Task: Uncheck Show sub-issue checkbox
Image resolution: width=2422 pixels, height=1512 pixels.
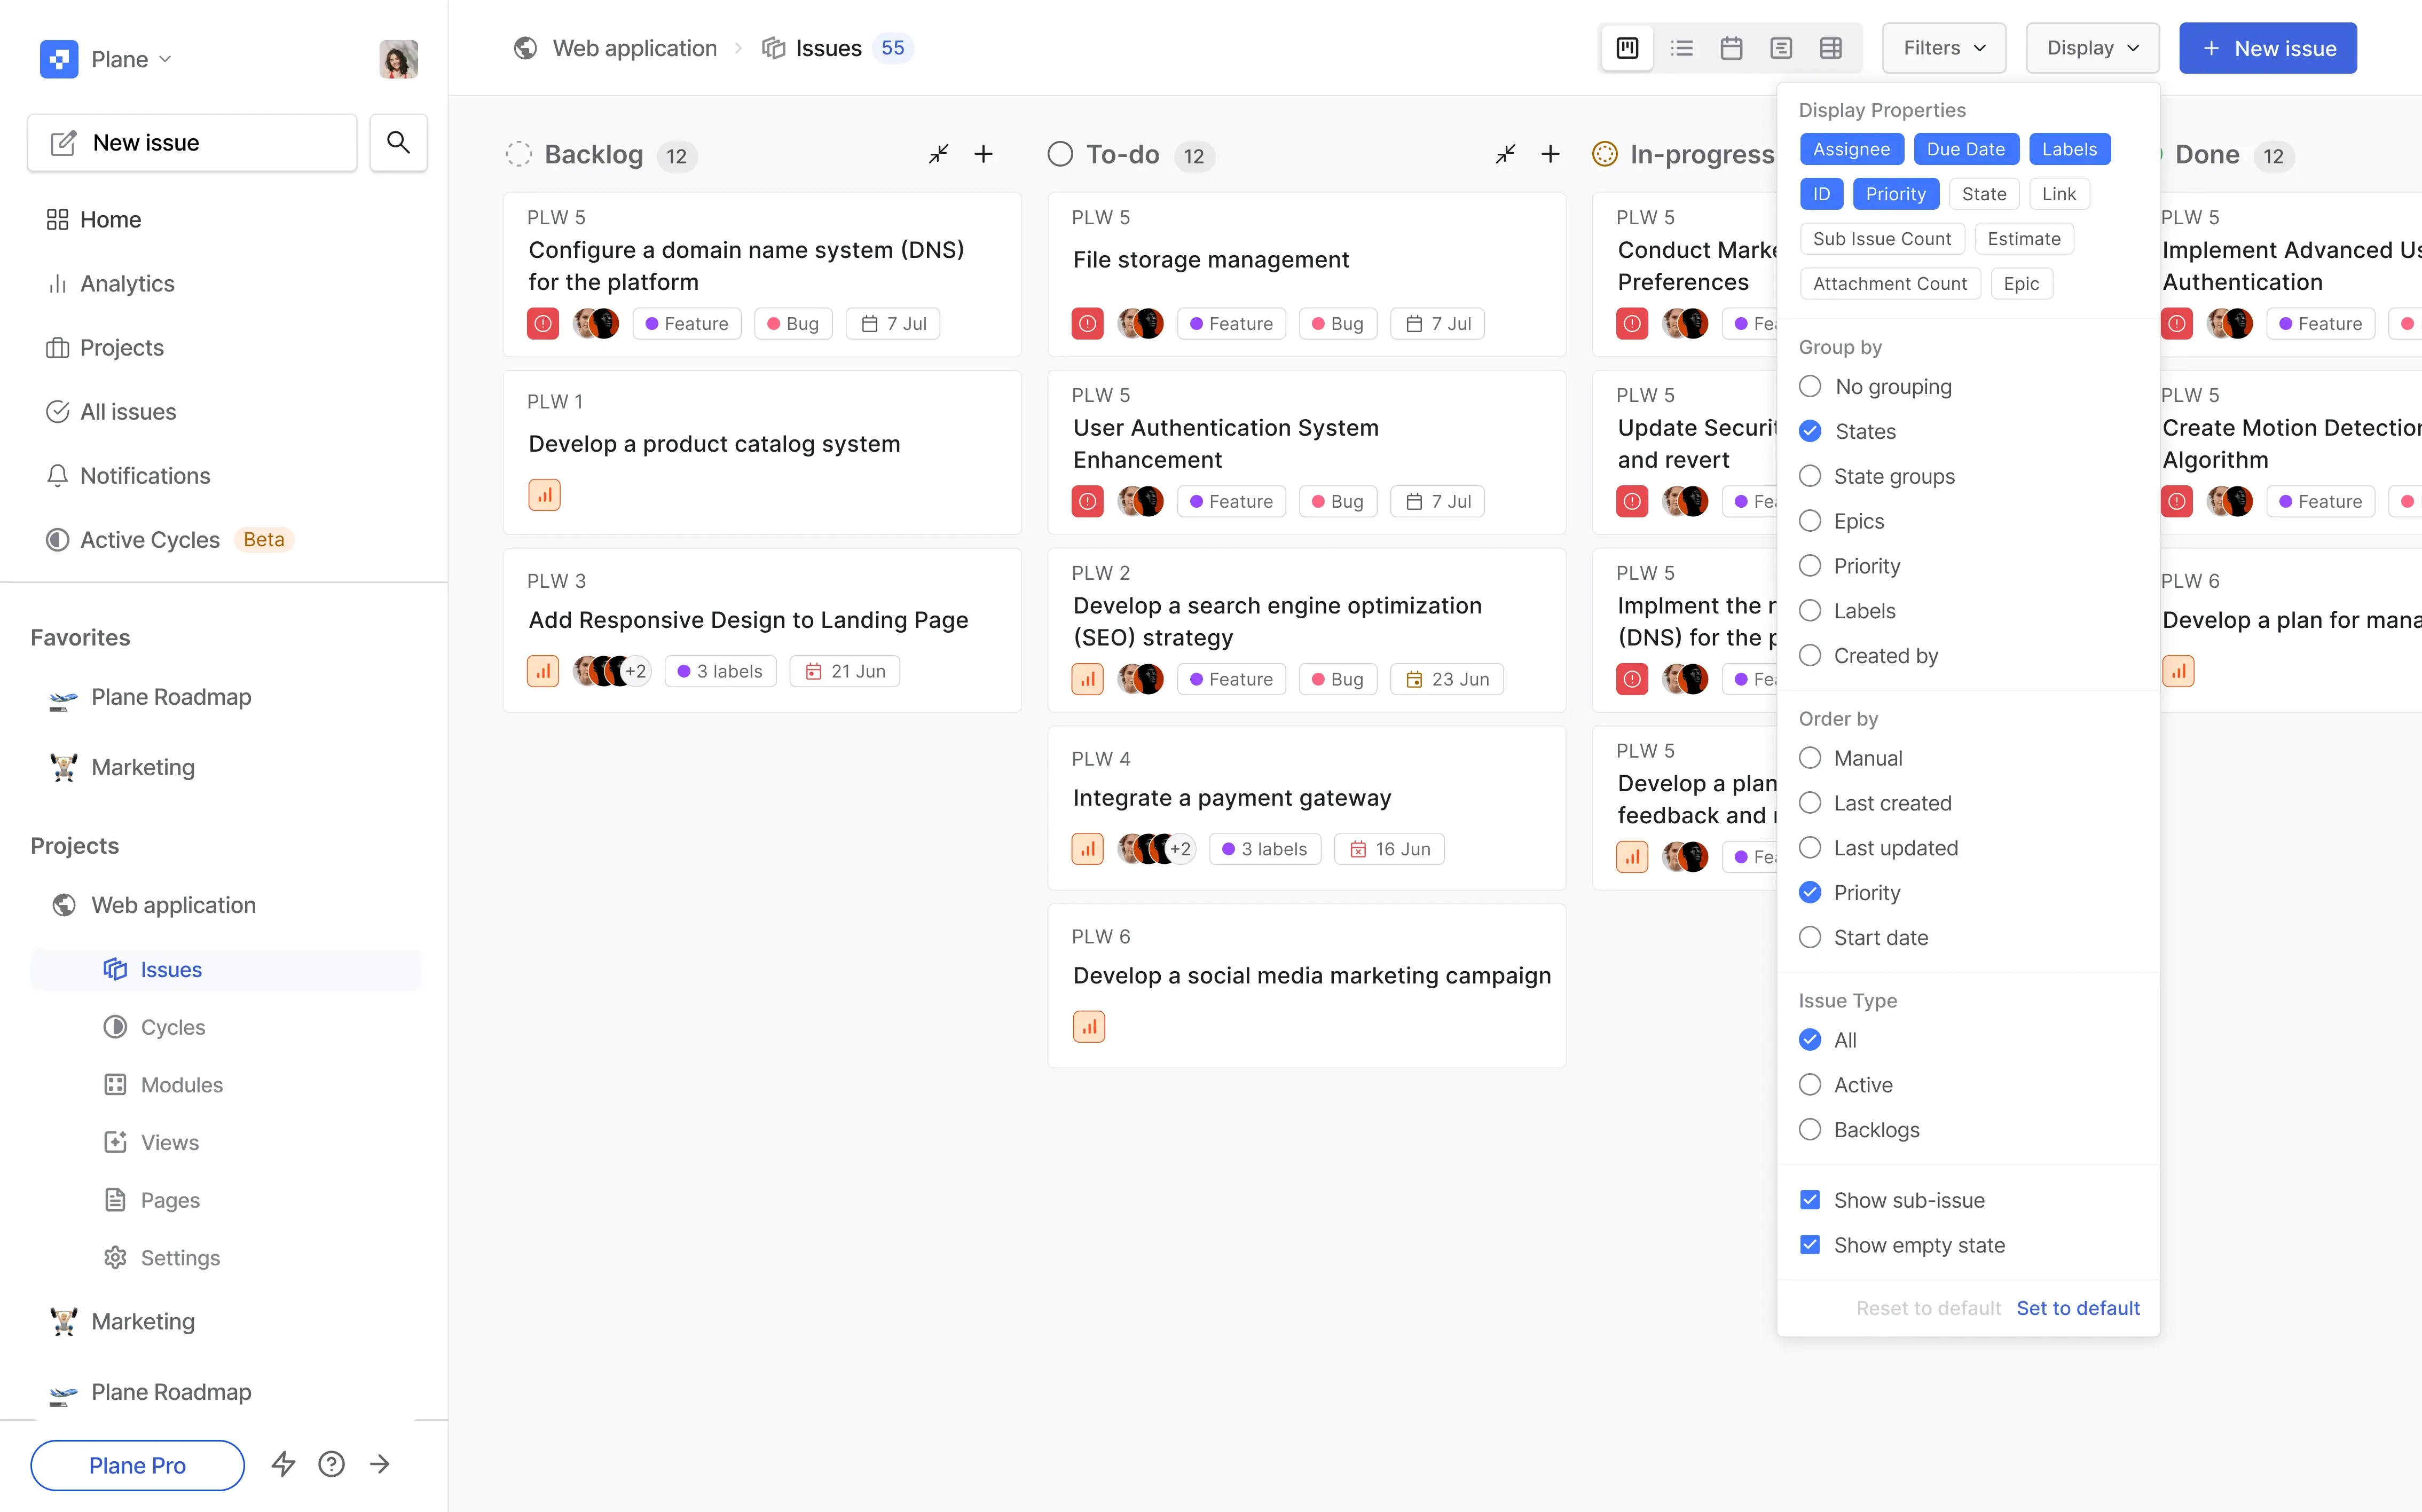Action: pyautogui.click(x=1810, y=1200)
